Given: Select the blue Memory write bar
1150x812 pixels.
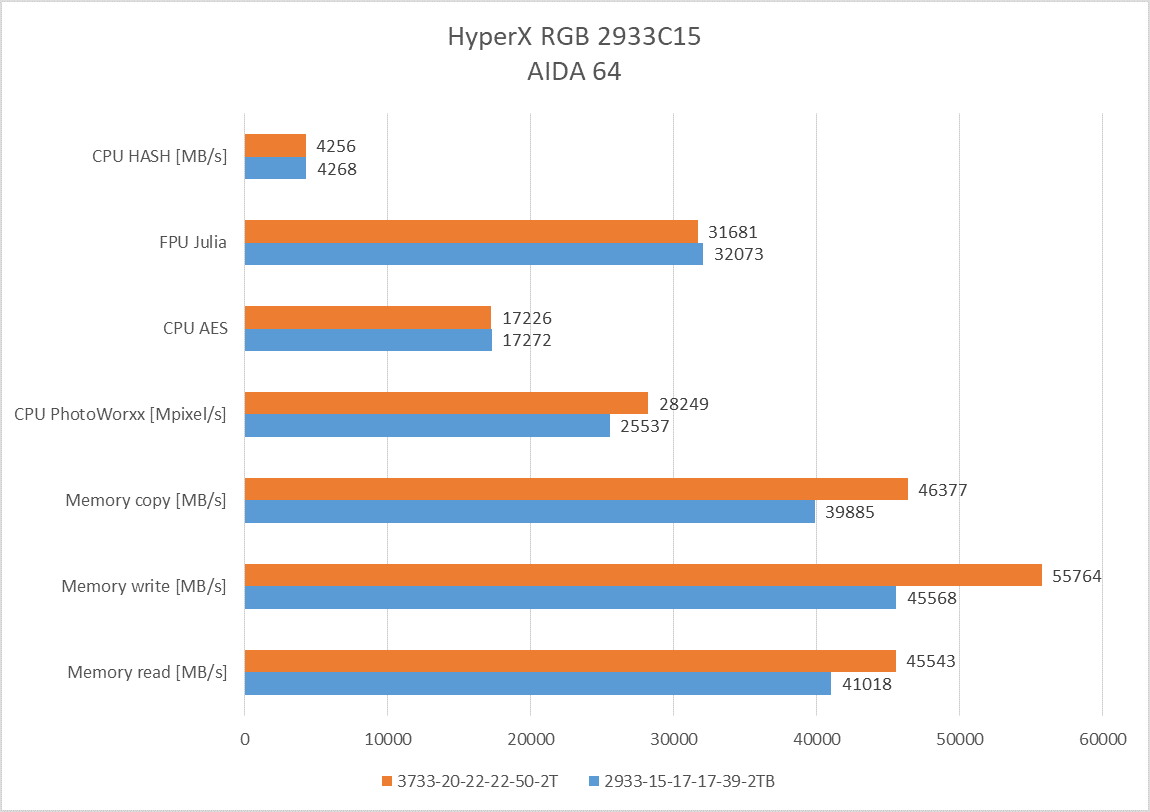Looking at the screenshot, I should (x=570, y=596).
